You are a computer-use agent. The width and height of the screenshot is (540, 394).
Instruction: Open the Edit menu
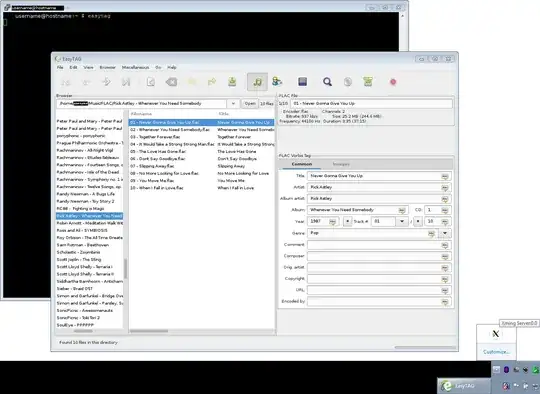pyautogui.click(x=73, y=68)
